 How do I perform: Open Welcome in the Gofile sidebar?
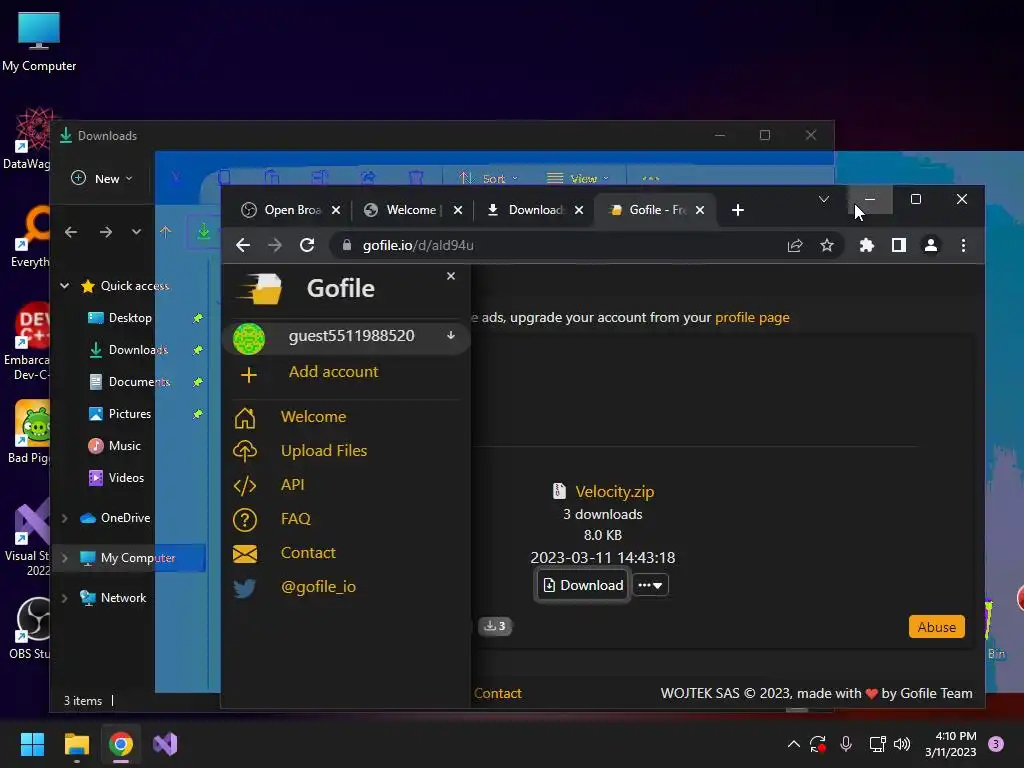coord(313,417)
